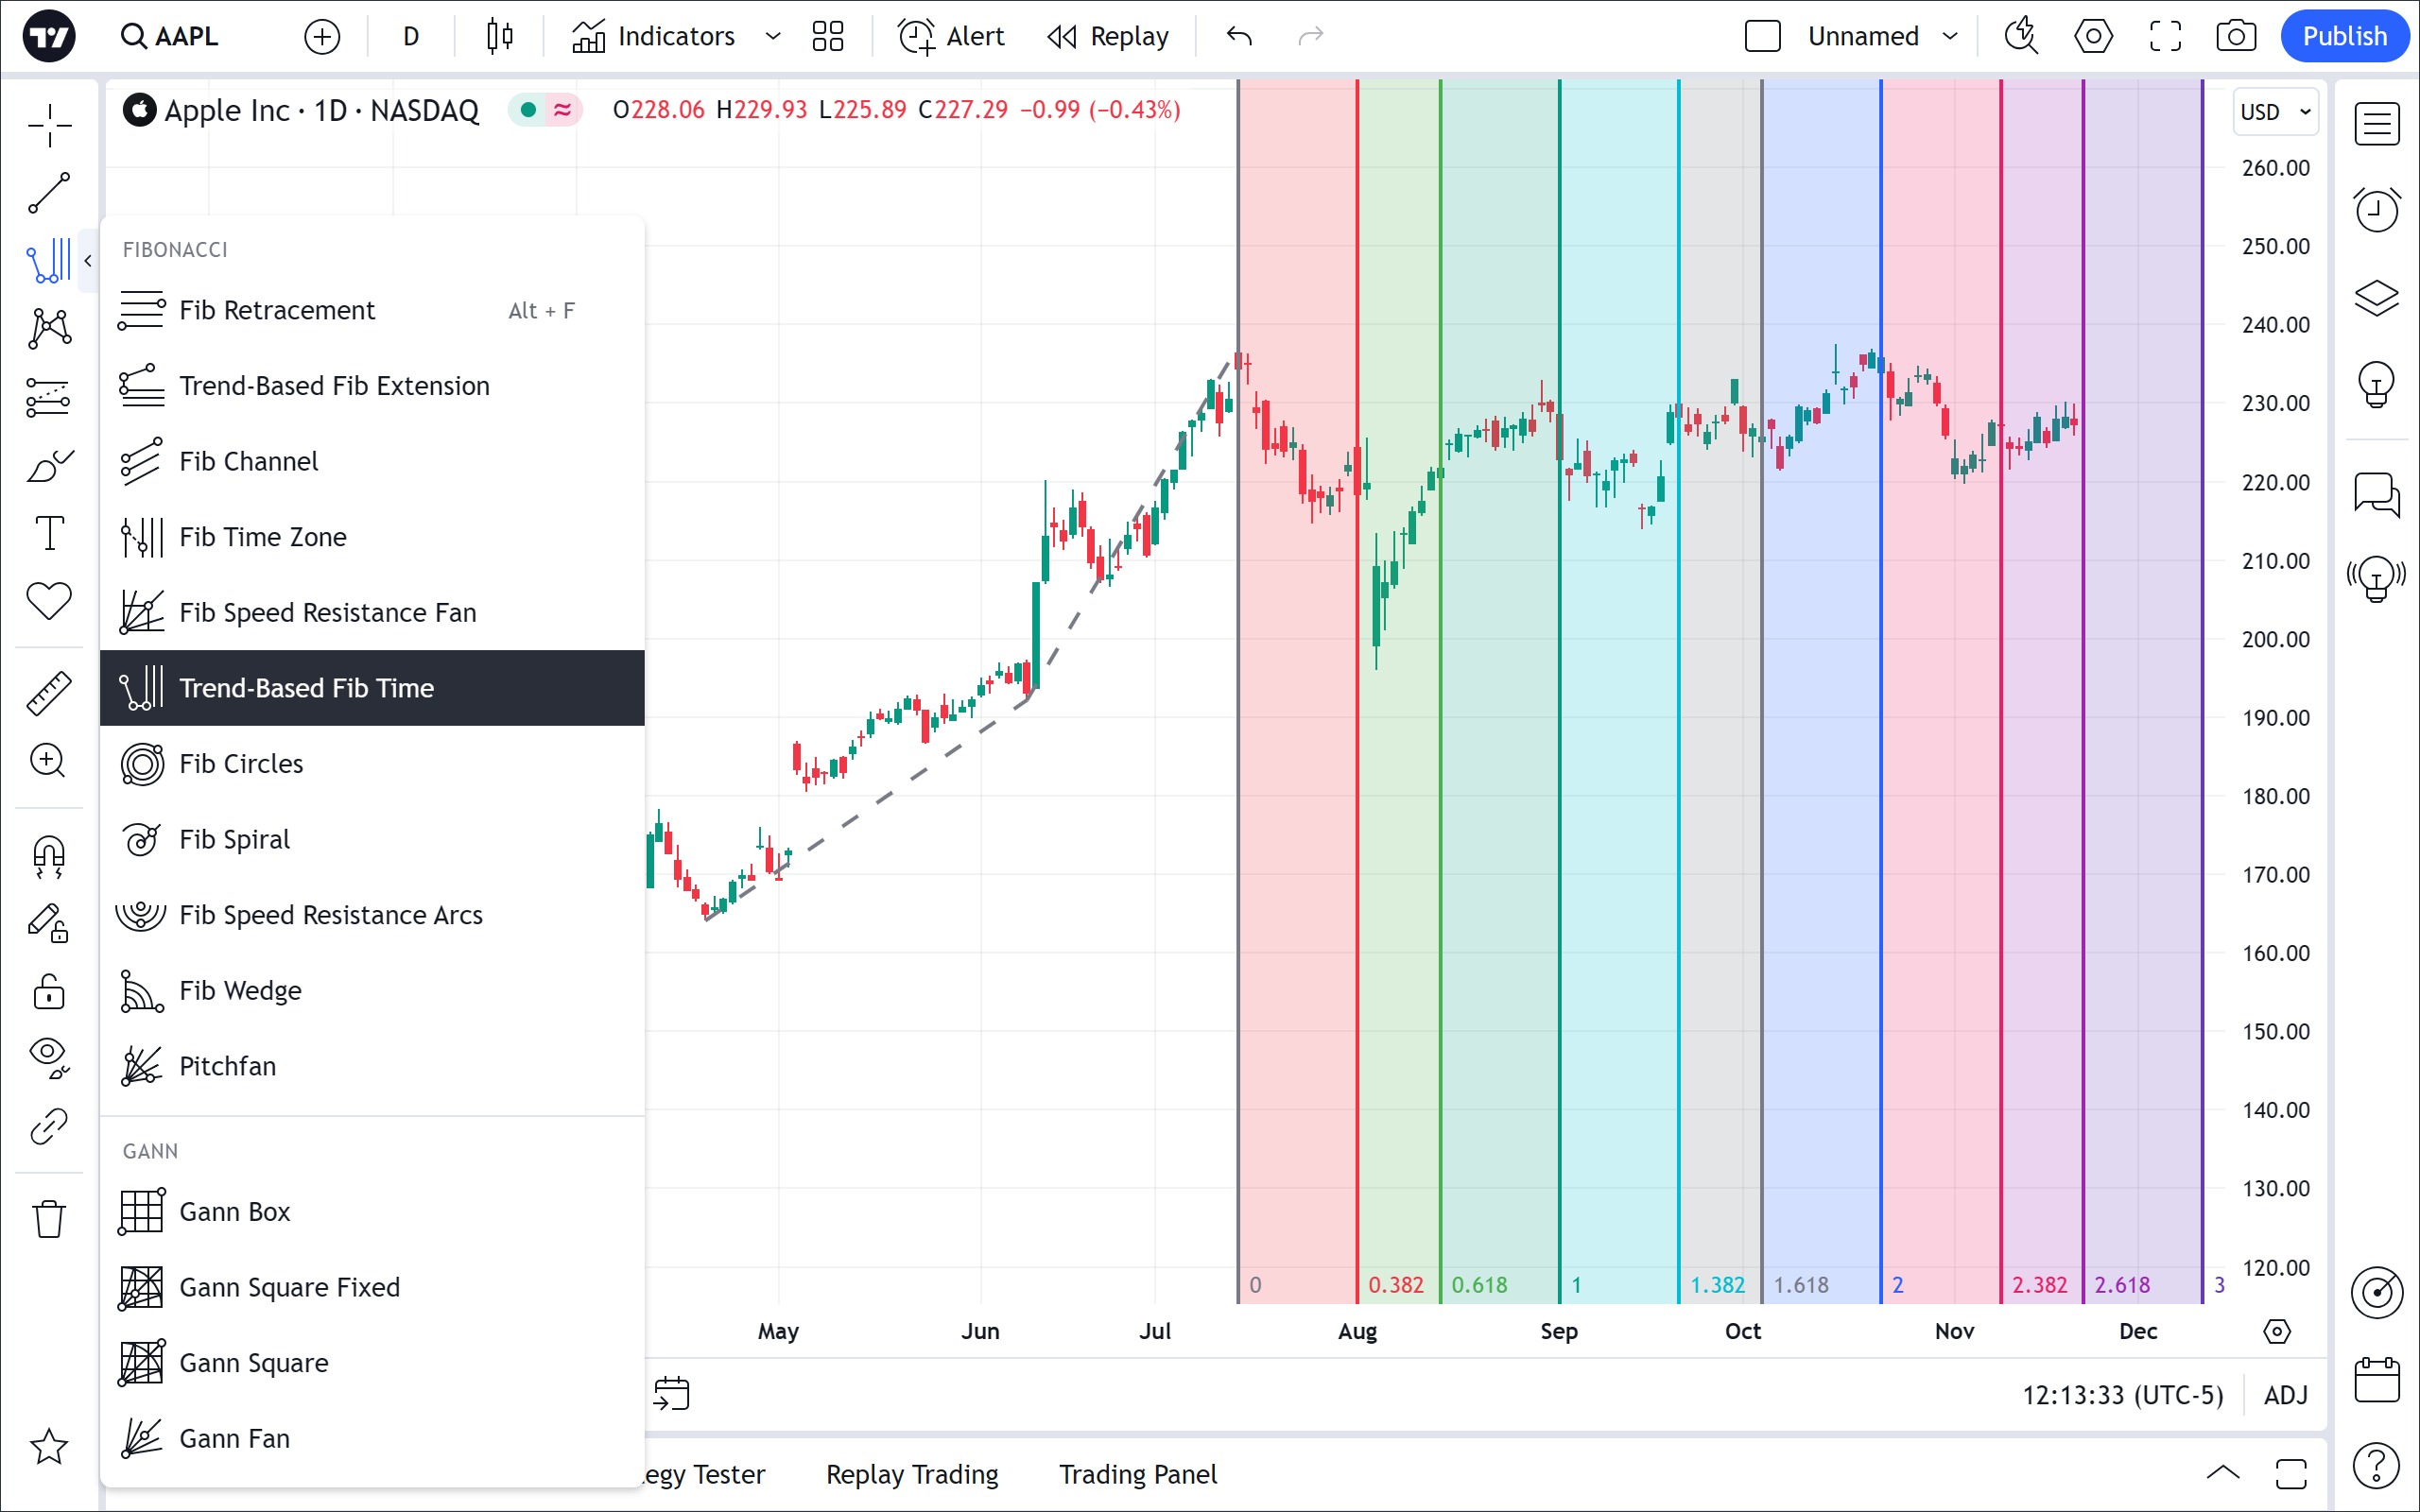2420x1512 pixels.
Task: Select the brush drawing tool
Action: (49, 465)
